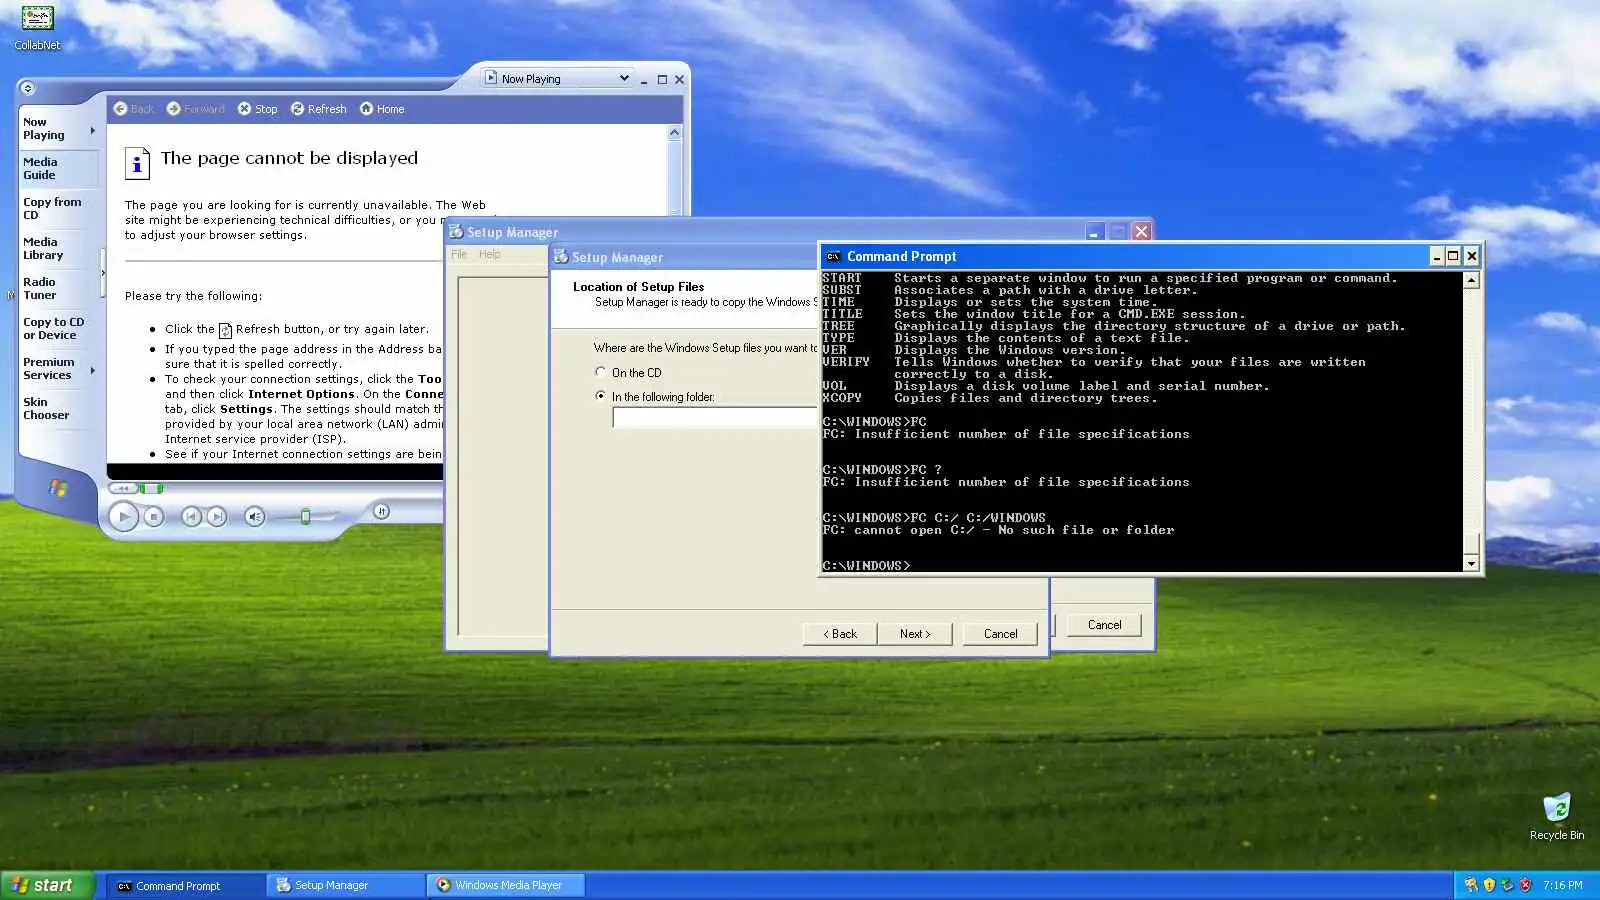Screen dimensions: 1600x900
Task: Open the Media Library tab
Action: 59,248
